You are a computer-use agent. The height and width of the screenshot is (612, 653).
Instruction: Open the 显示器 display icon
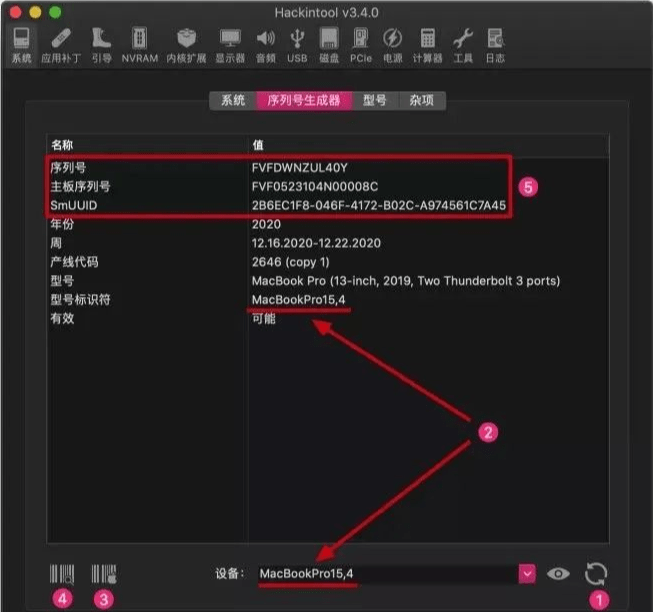[x=230, y=45]
